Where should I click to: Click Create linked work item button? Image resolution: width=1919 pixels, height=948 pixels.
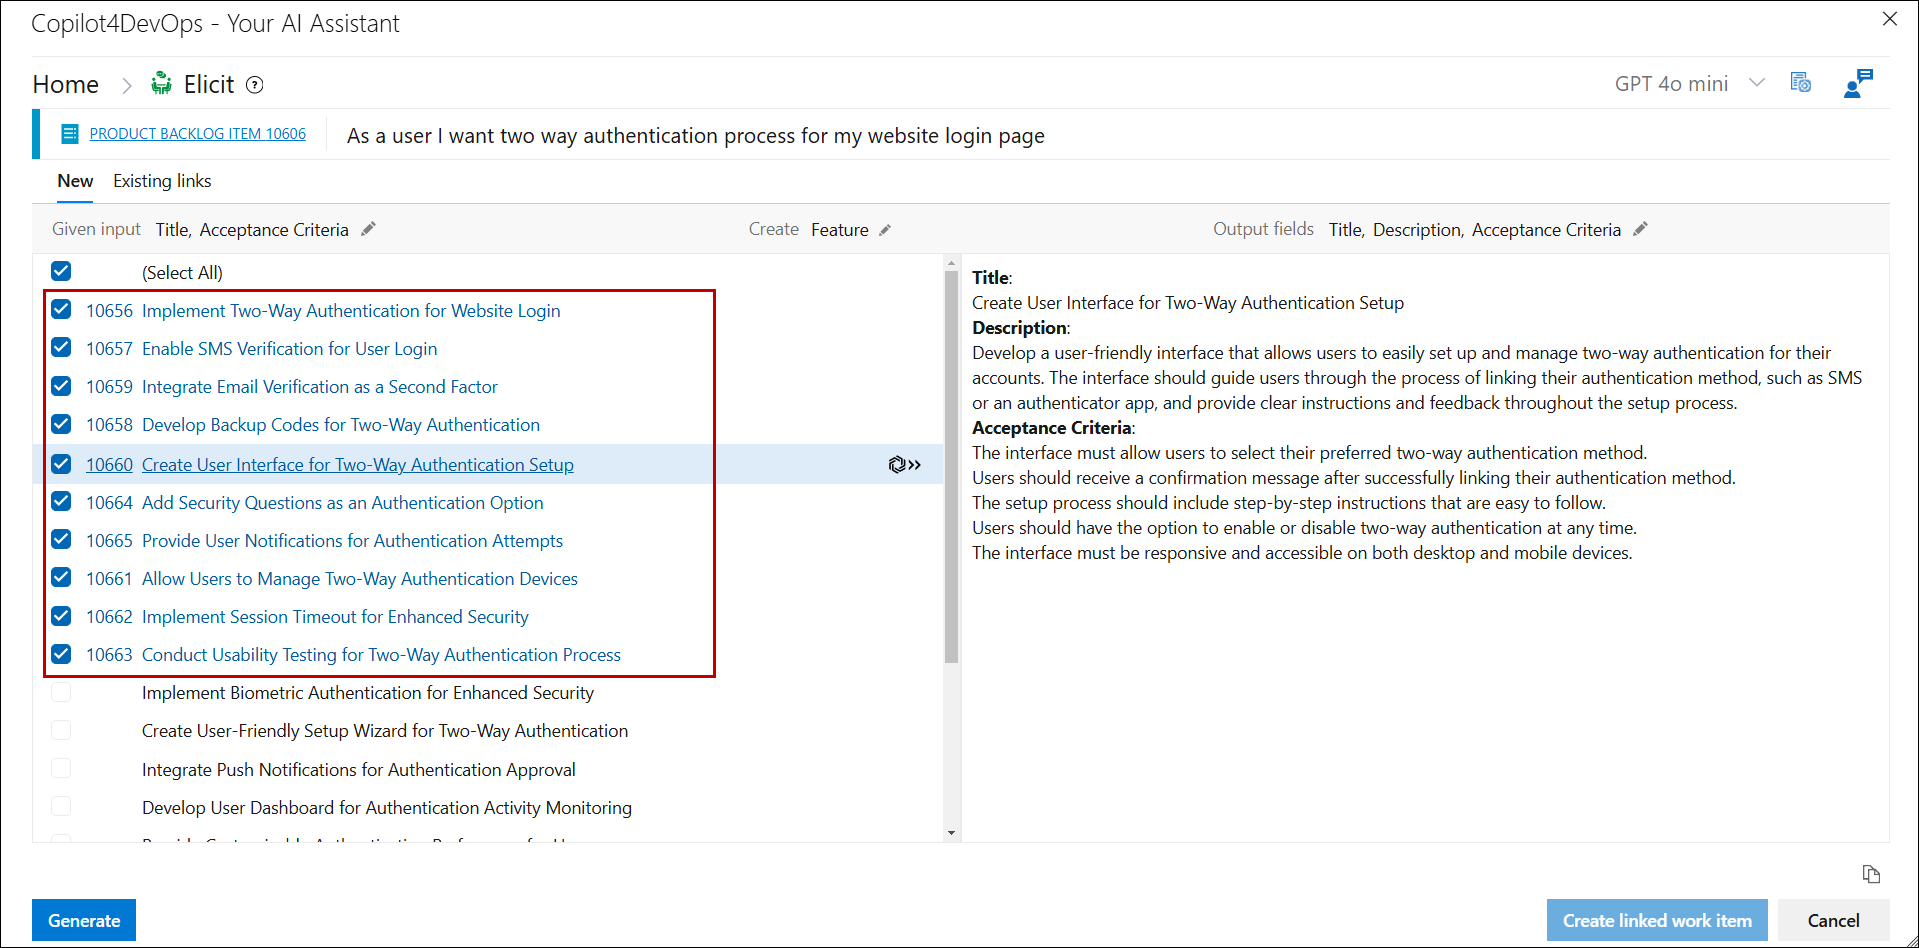tap(1657, 920)
